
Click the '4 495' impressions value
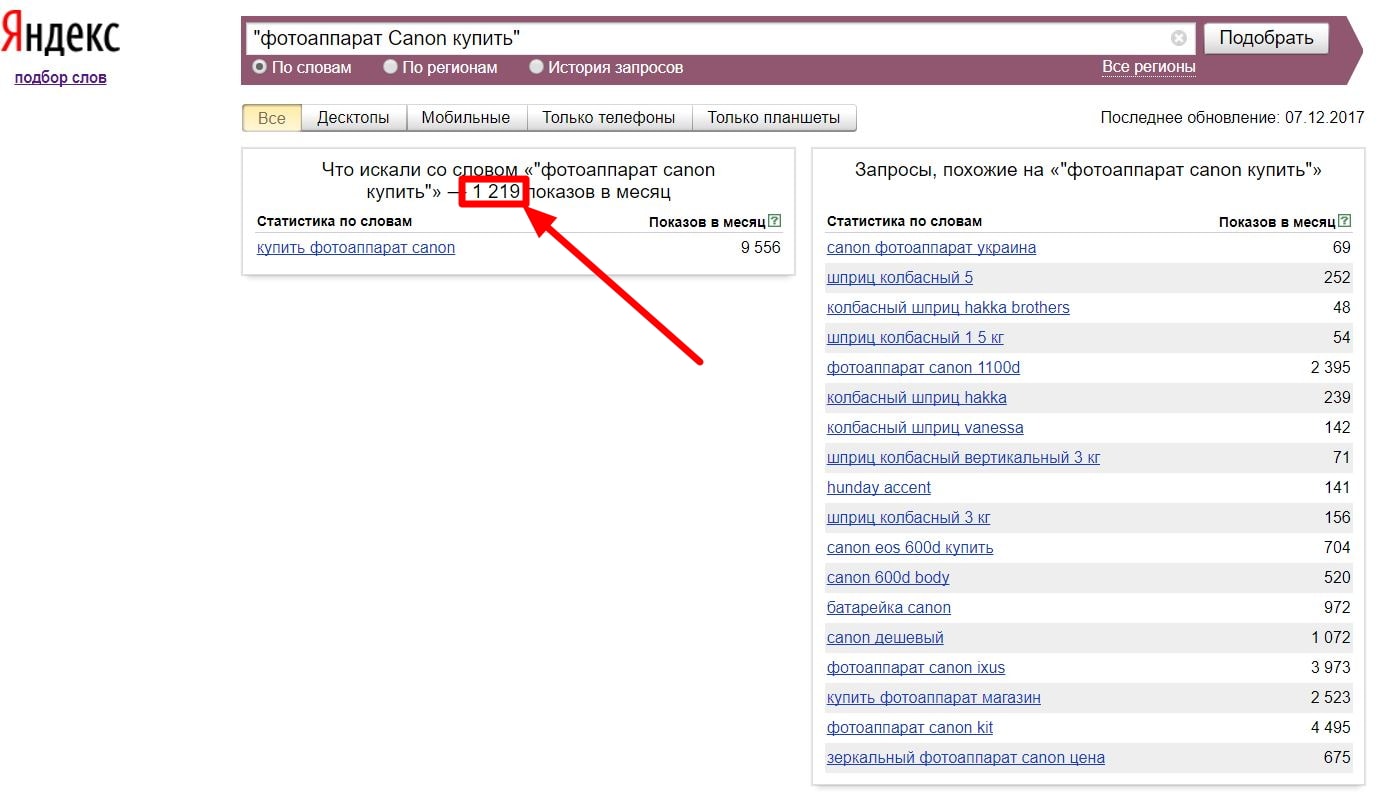click(x=1330, y=727)
